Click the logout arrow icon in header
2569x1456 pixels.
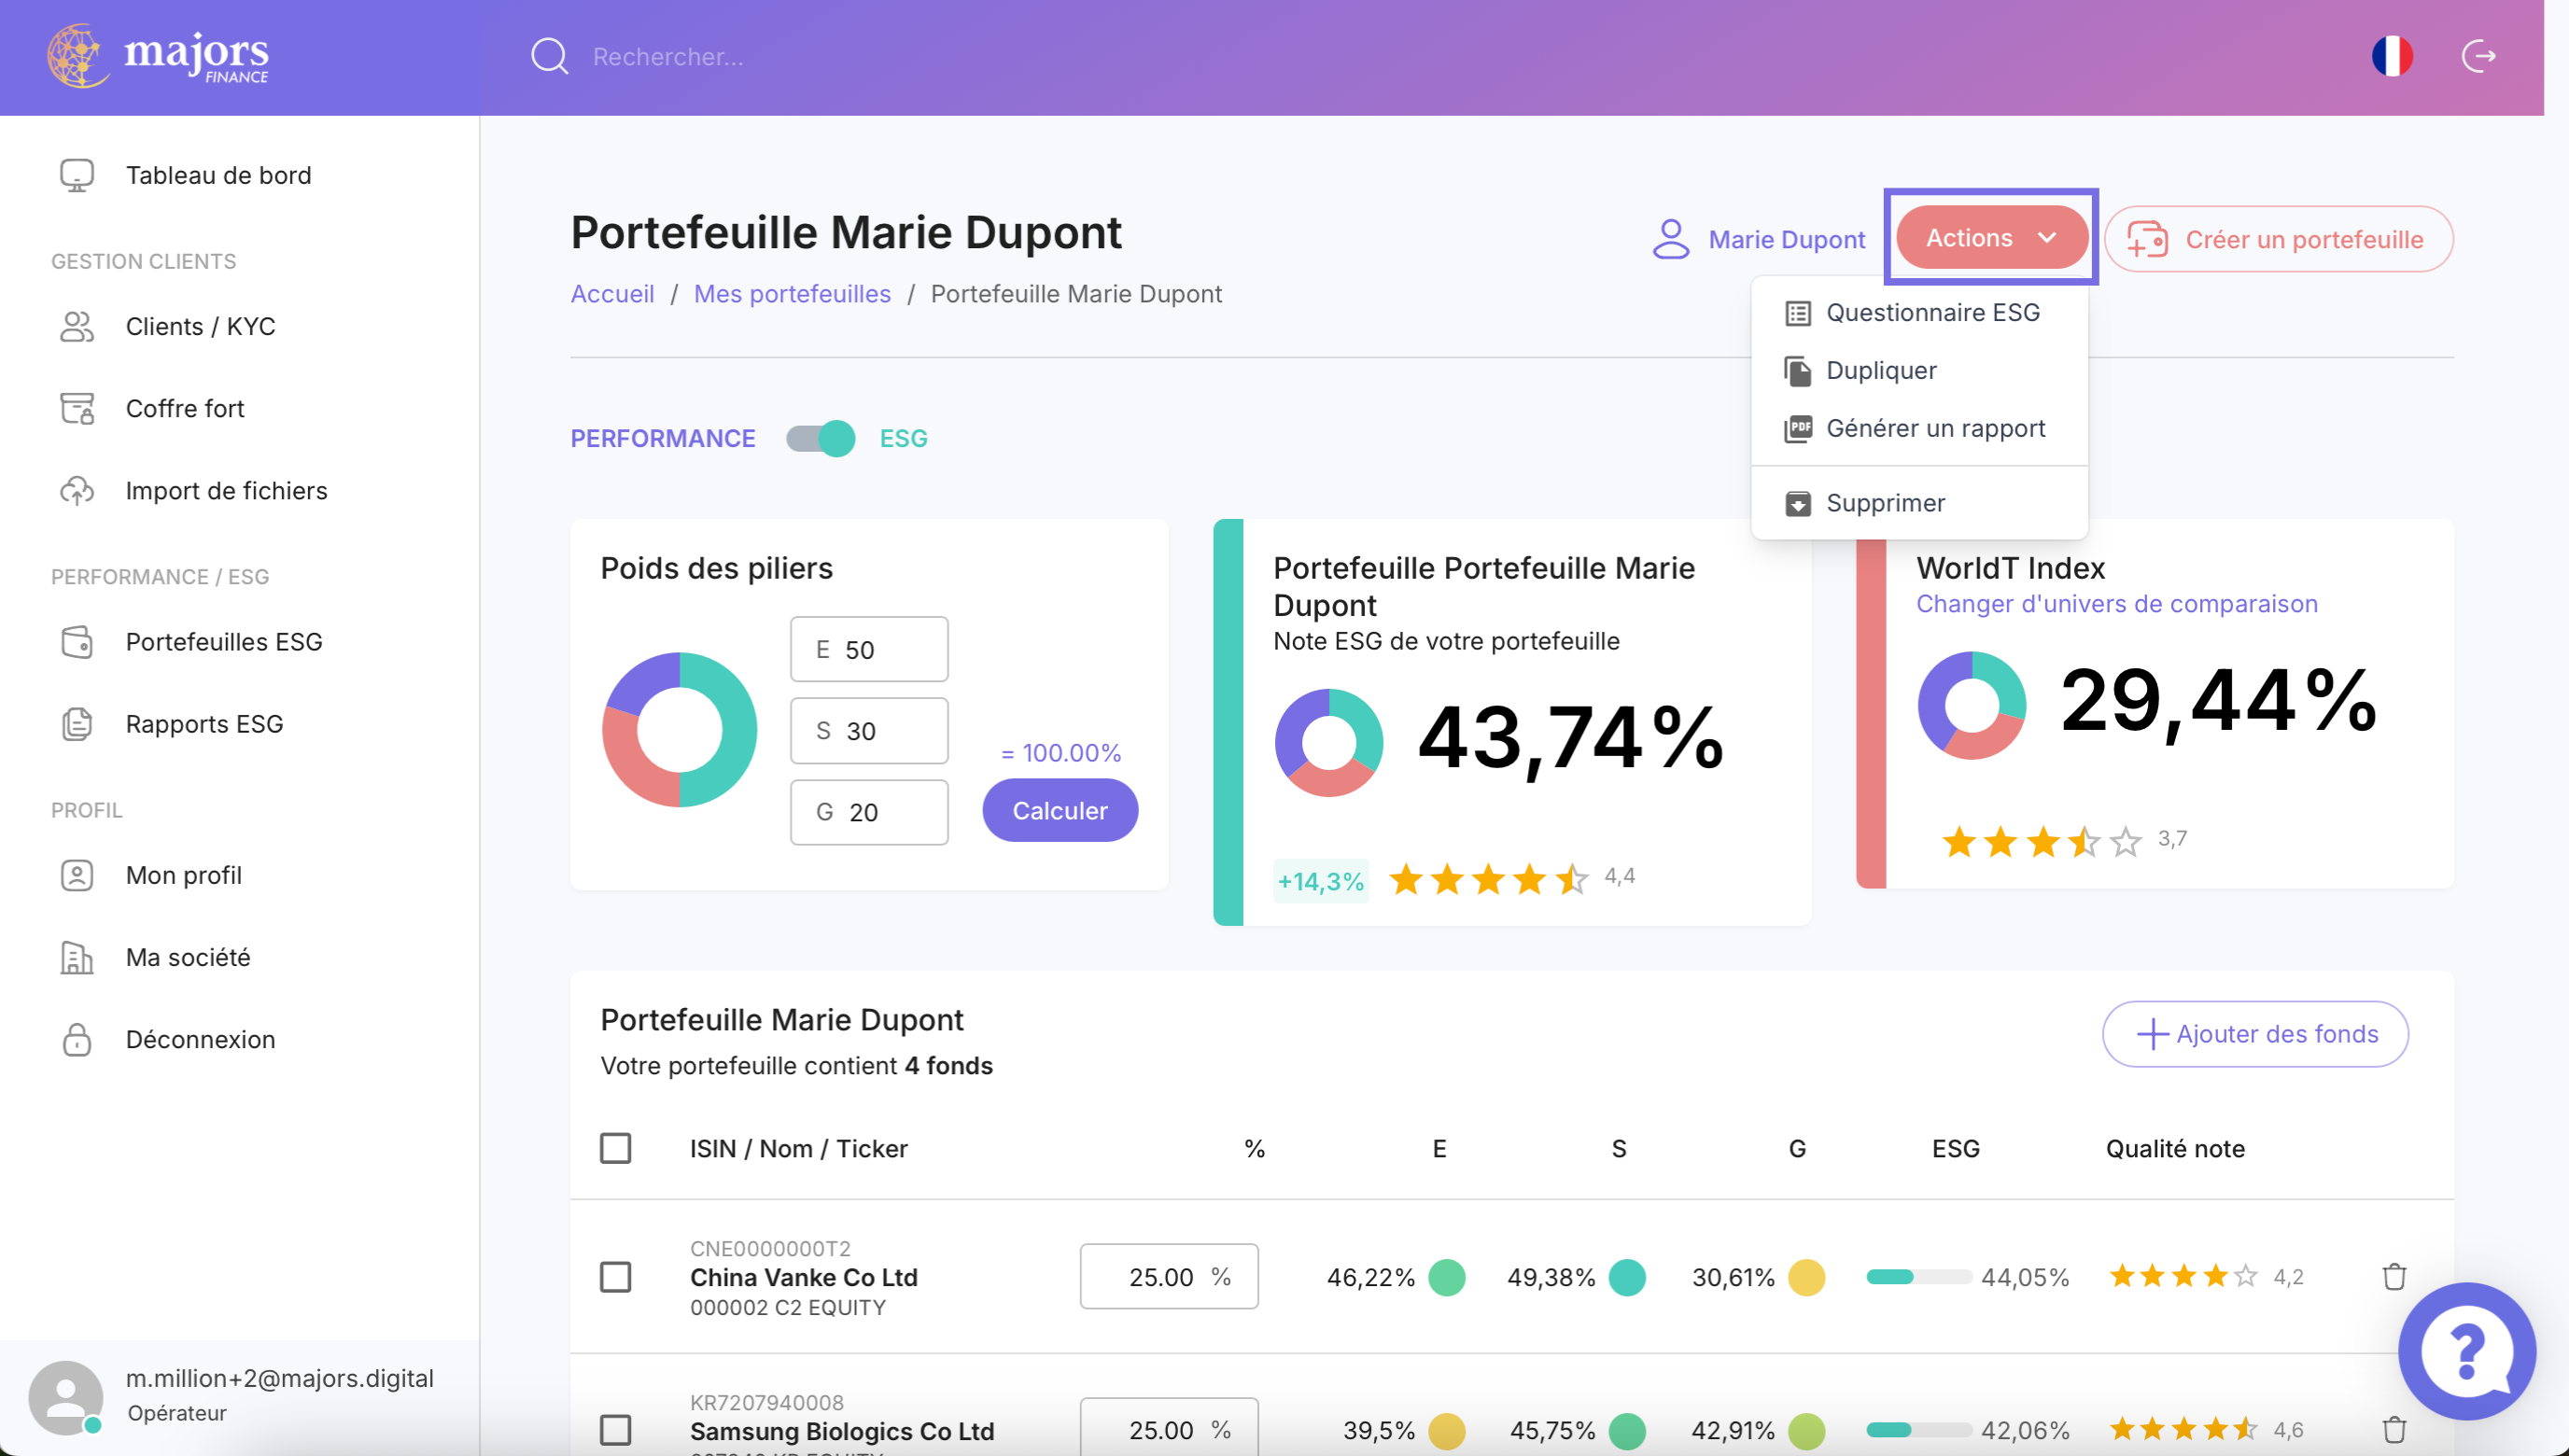tap(2478, 56)
